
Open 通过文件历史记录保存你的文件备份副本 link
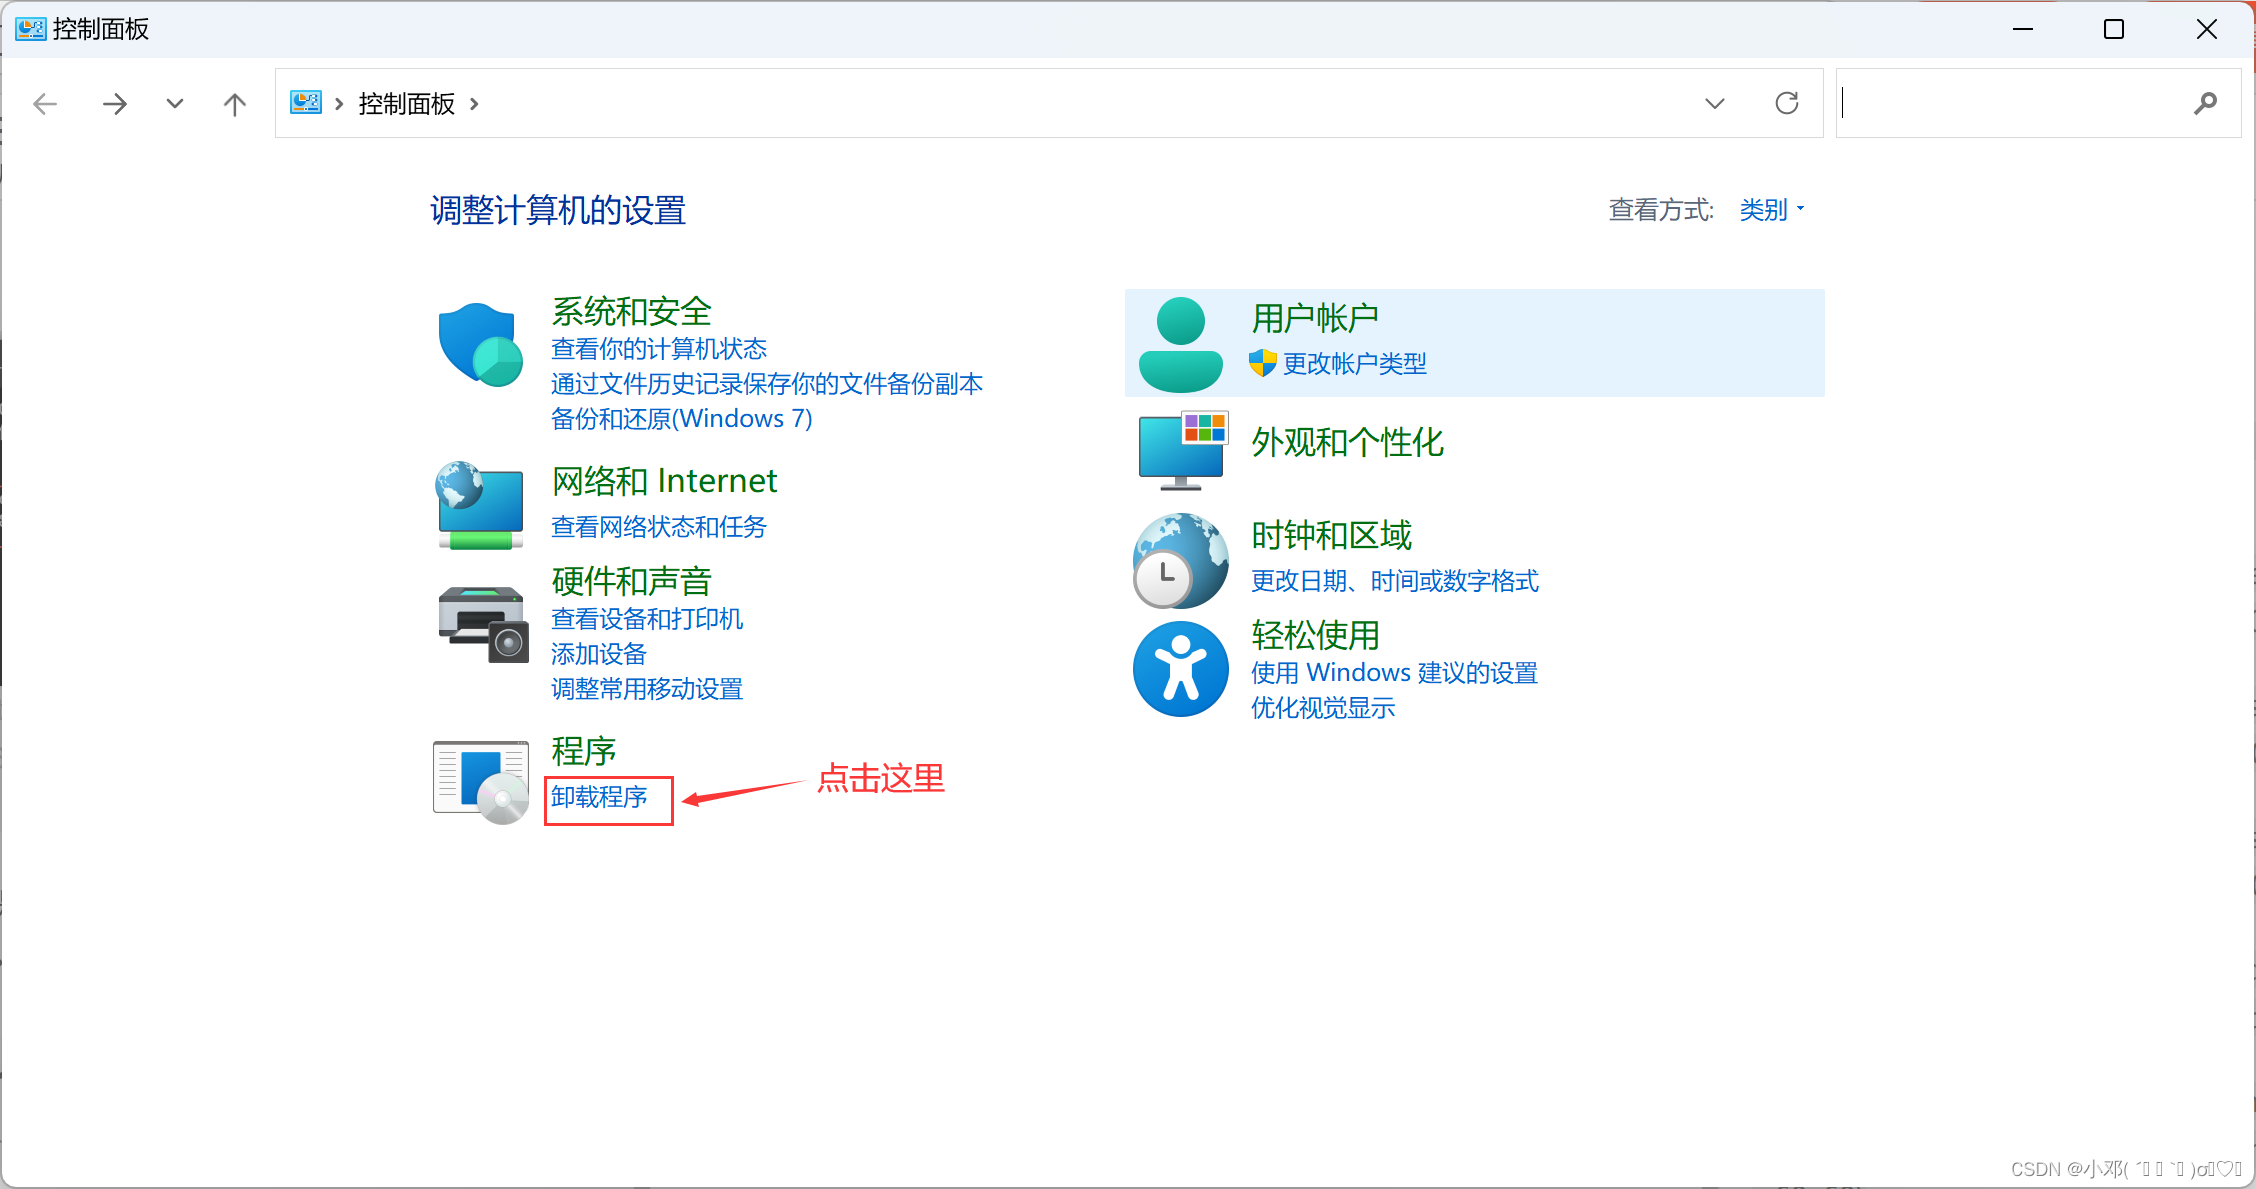[x=767, y=383]
